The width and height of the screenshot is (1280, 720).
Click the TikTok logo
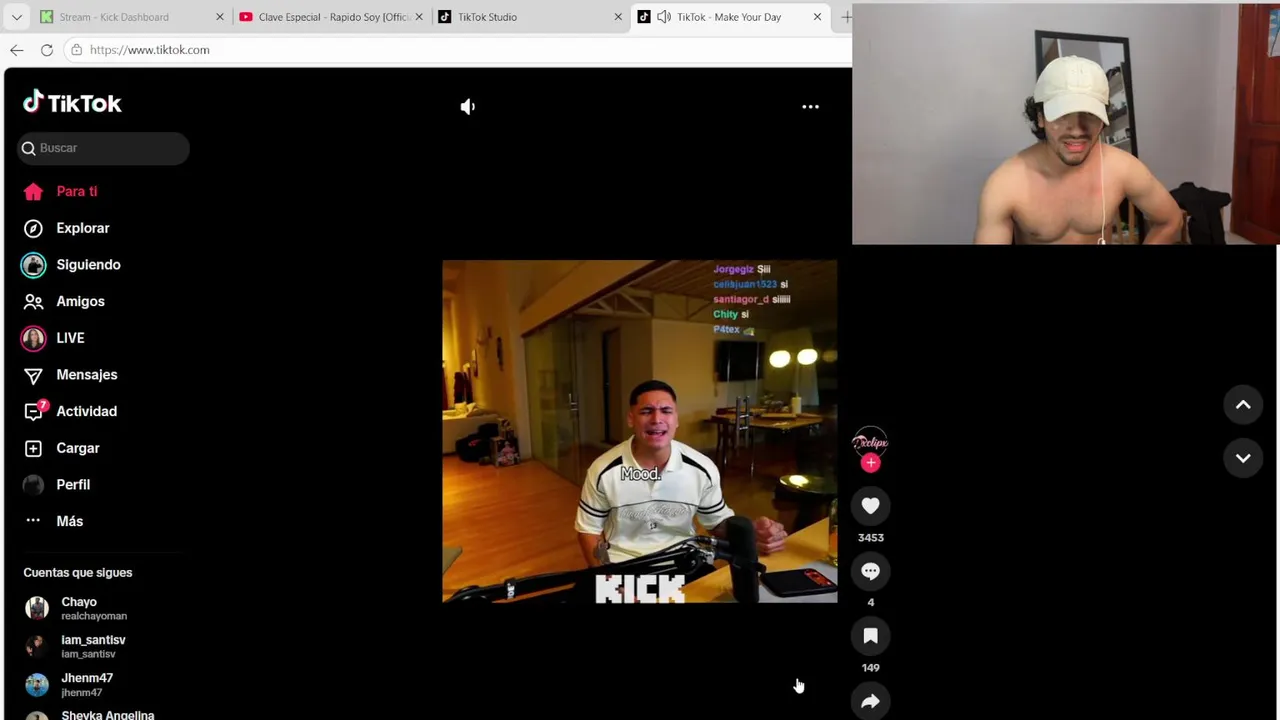(x=72, y=103)
